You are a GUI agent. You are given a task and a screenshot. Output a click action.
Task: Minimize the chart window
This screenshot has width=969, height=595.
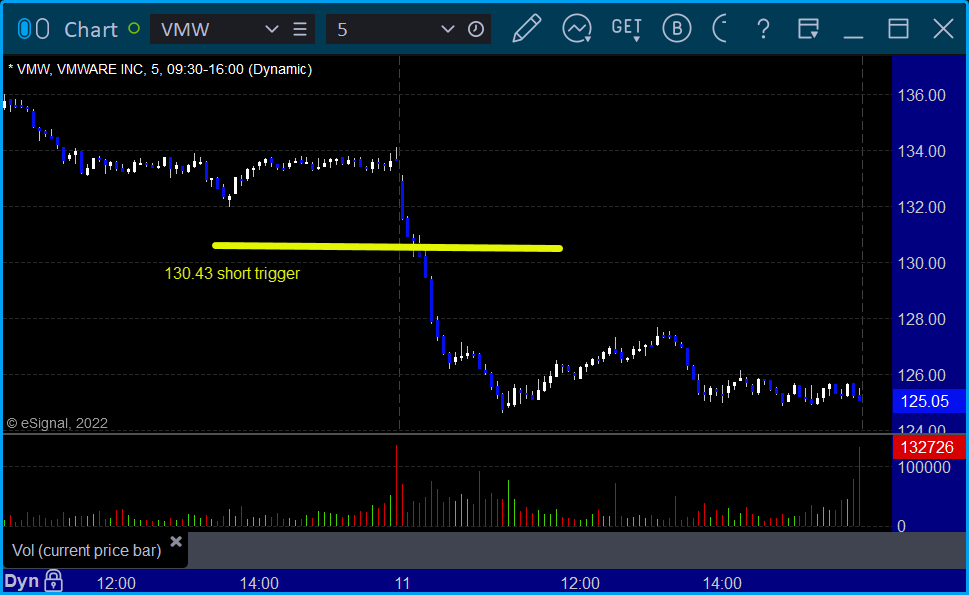coord(853,37)
